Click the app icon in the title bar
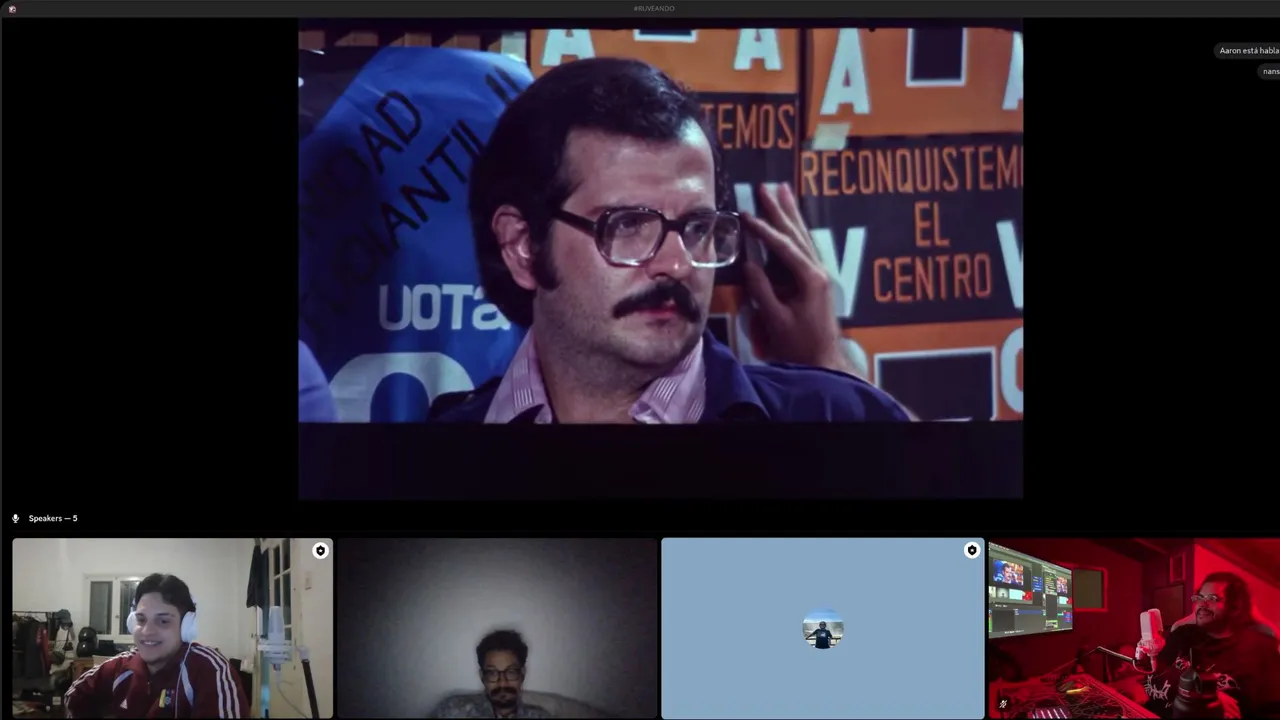1280x720 pixels. point(12,8)
